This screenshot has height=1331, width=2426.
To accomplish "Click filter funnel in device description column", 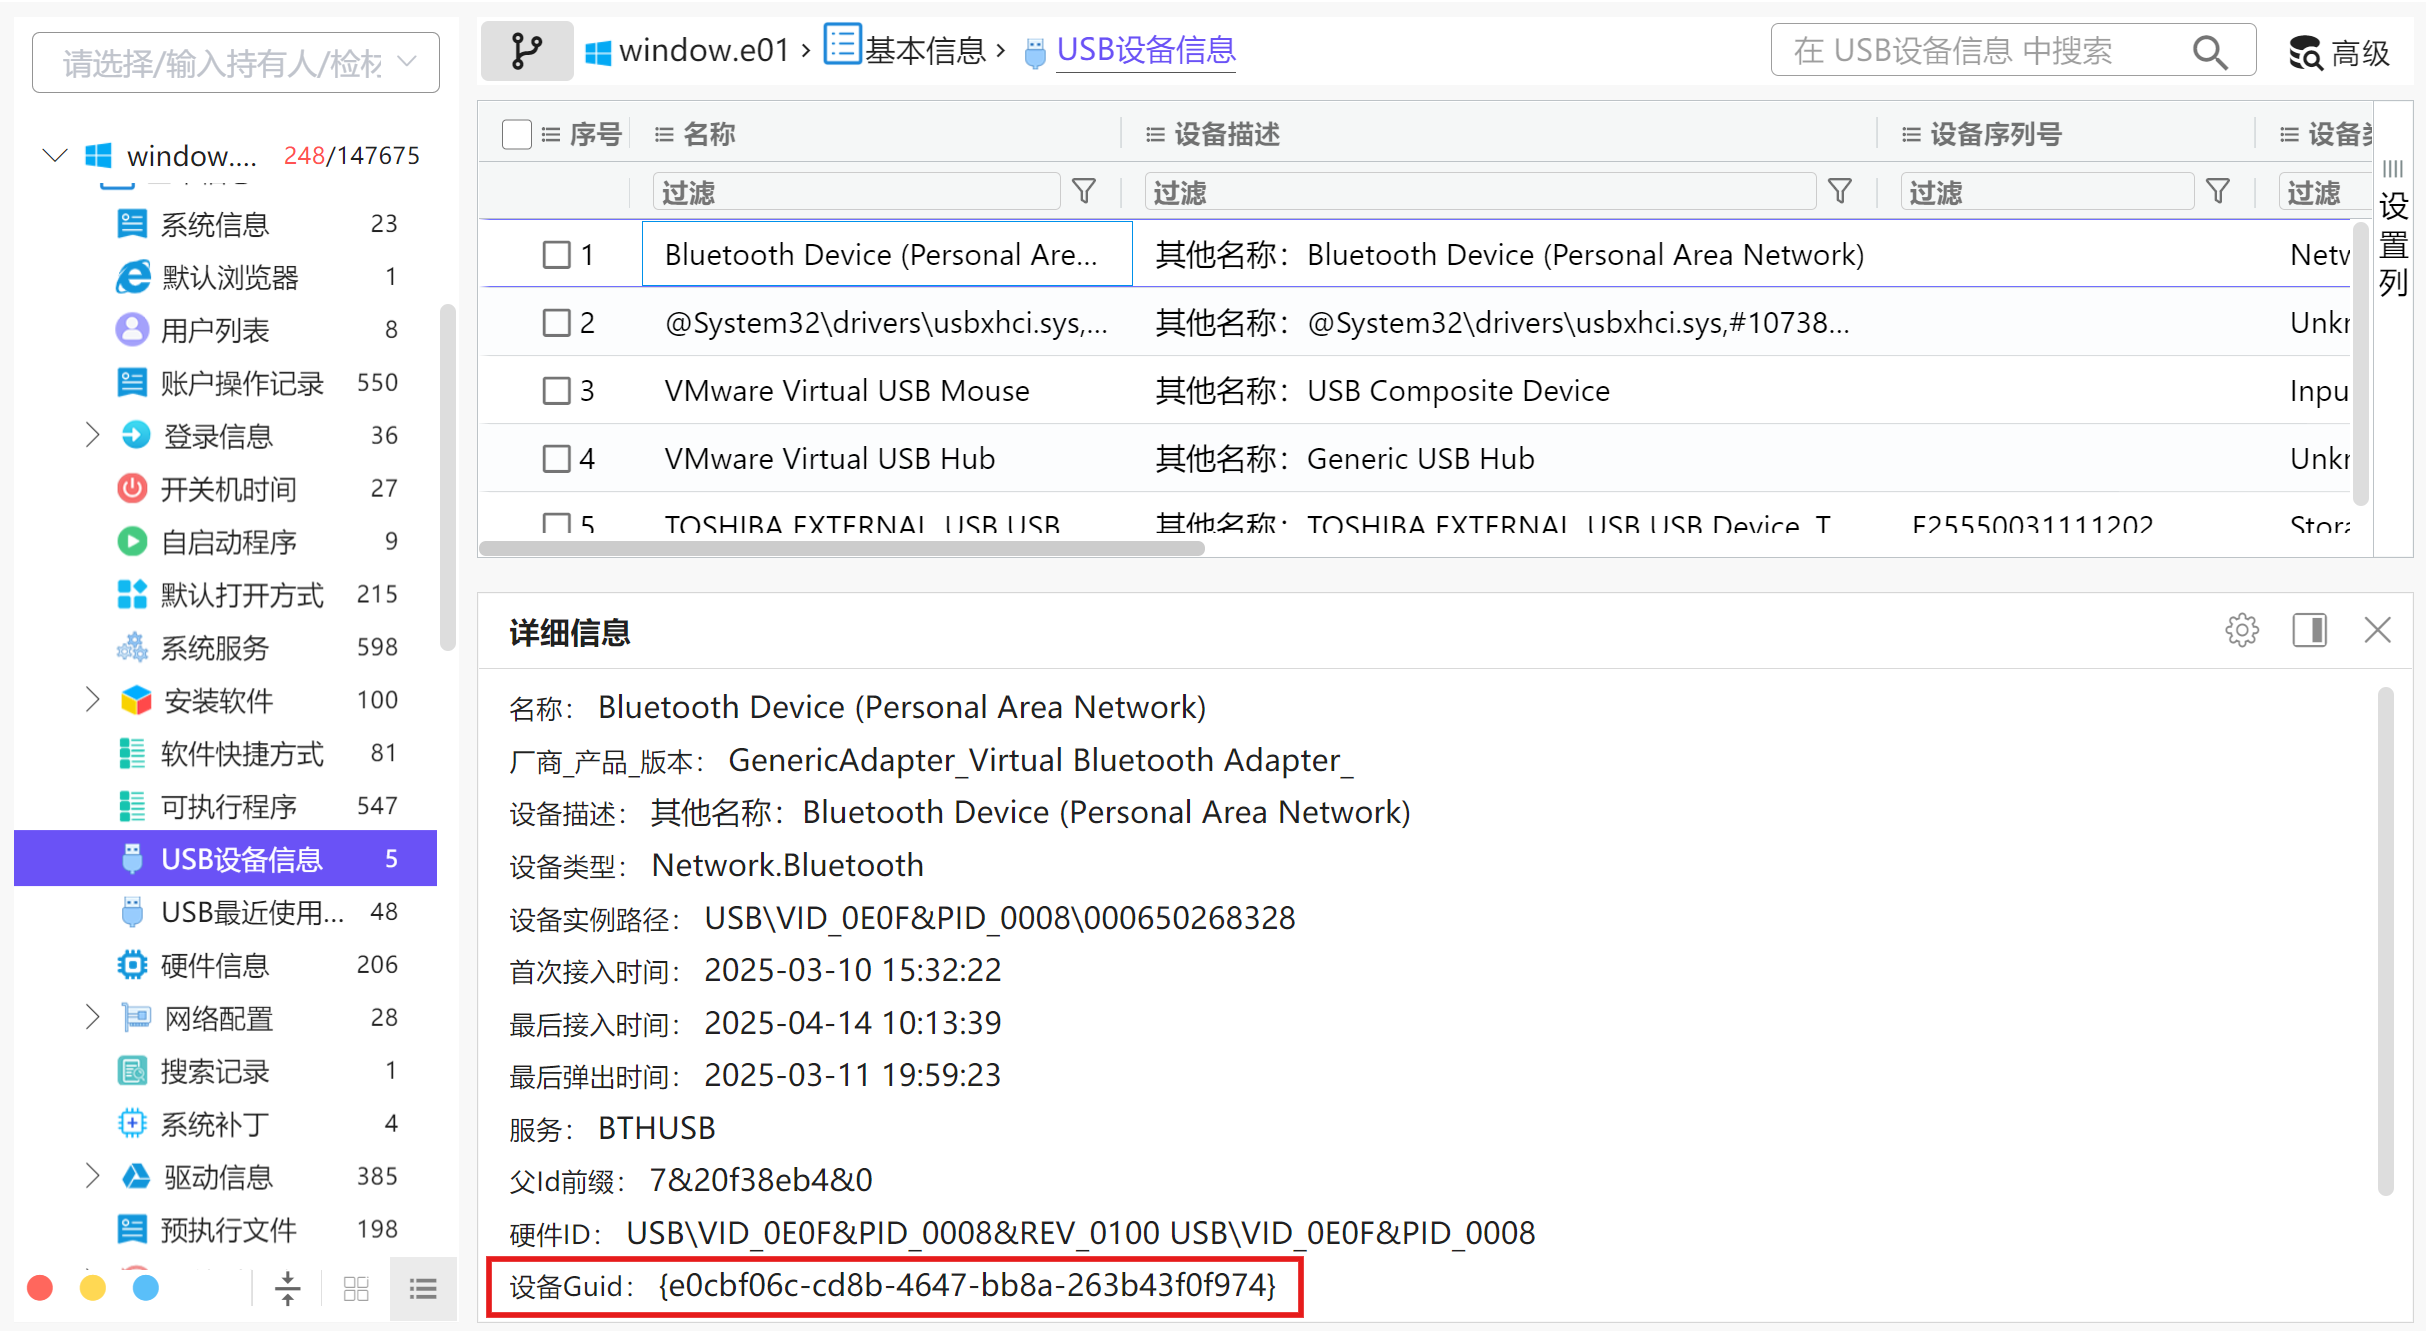I will point(1840,191).
